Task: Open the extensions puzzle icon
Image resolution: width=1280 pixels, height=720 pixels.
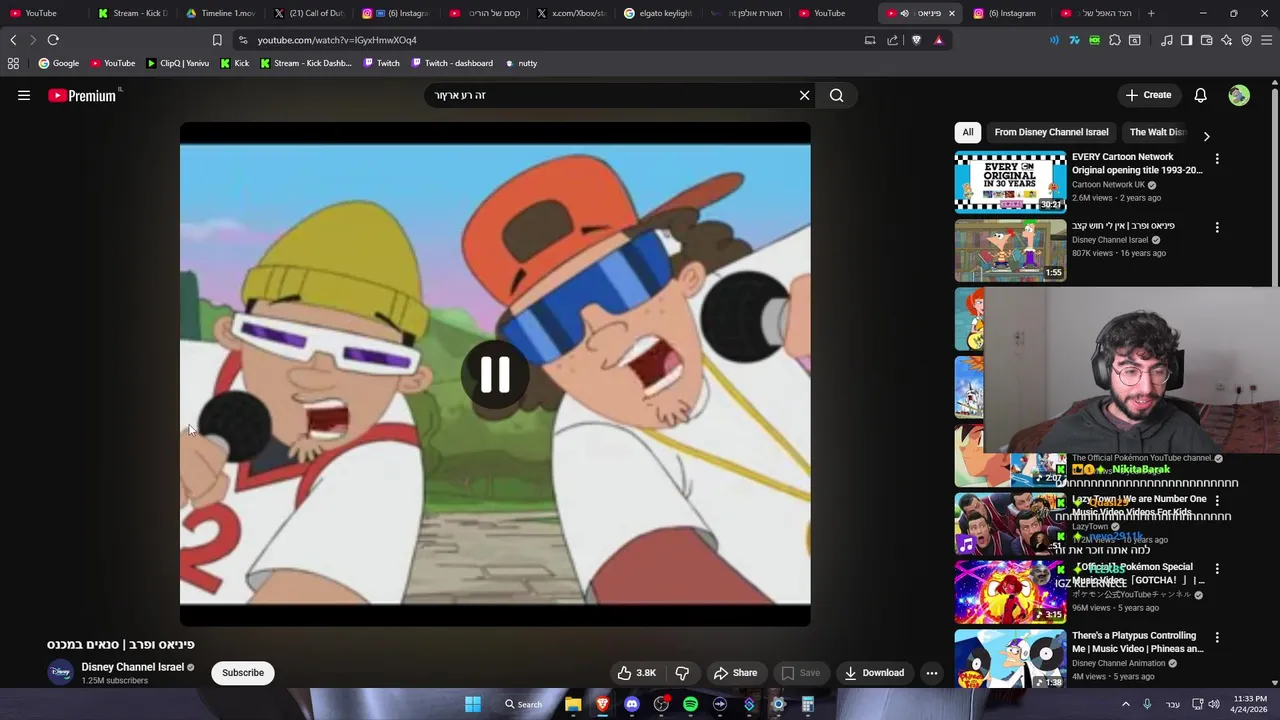Action: [1115, 40]
